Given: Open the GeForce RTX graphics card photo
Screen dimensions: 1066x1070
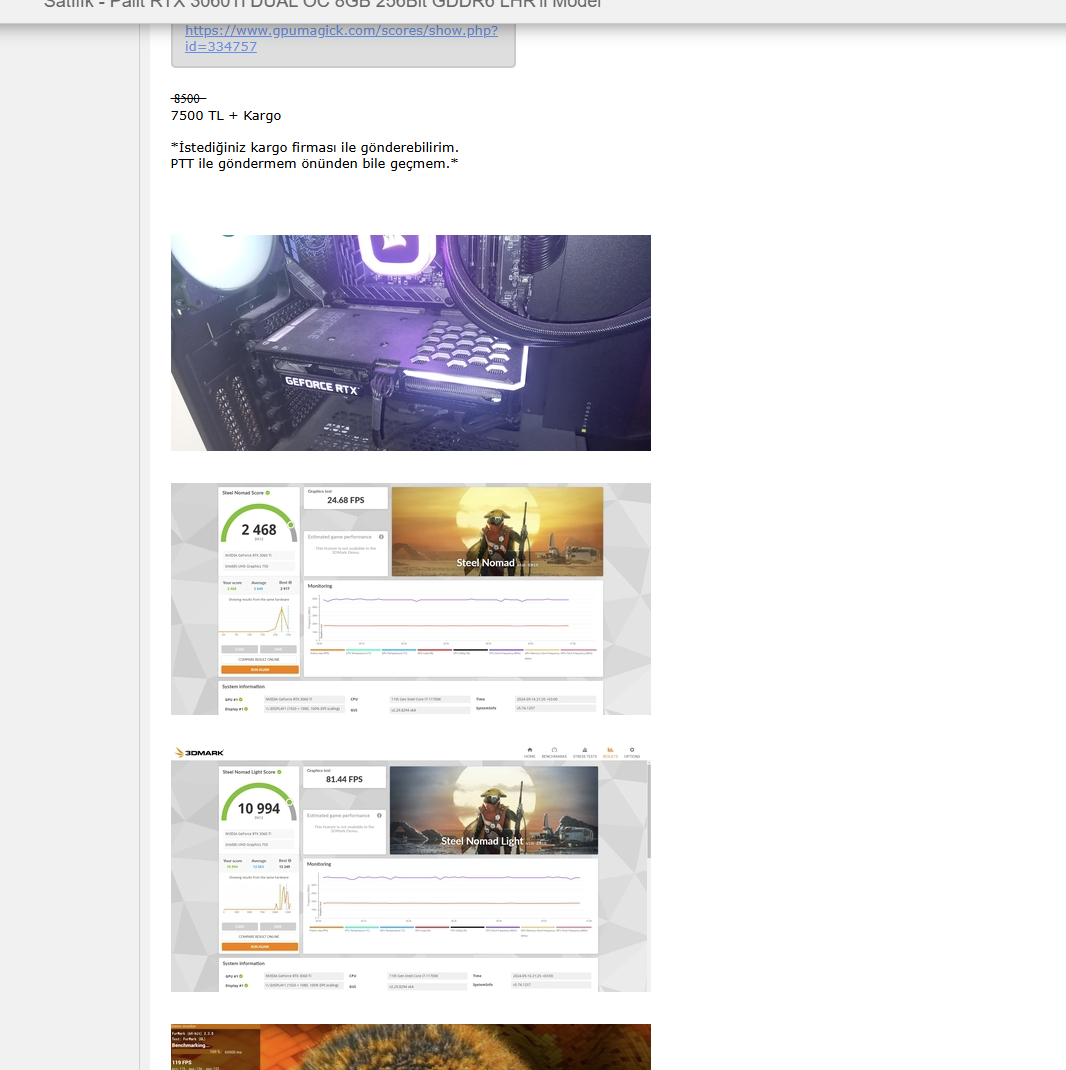Looking at the screenshot, I should click(x=411, y=343).
